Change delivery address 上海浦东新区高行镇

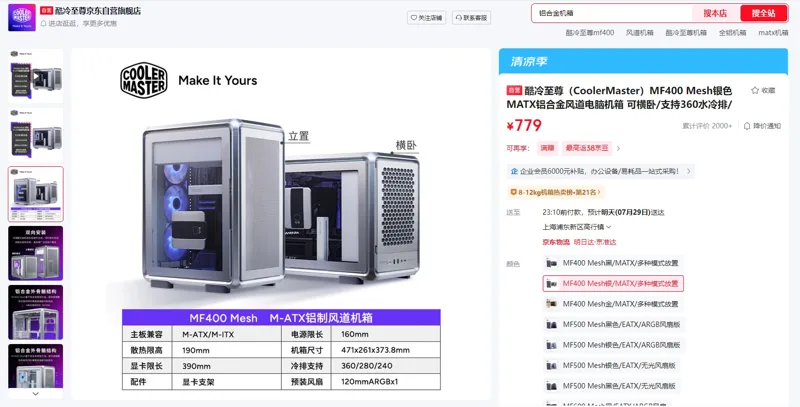[x=576, y=227]
